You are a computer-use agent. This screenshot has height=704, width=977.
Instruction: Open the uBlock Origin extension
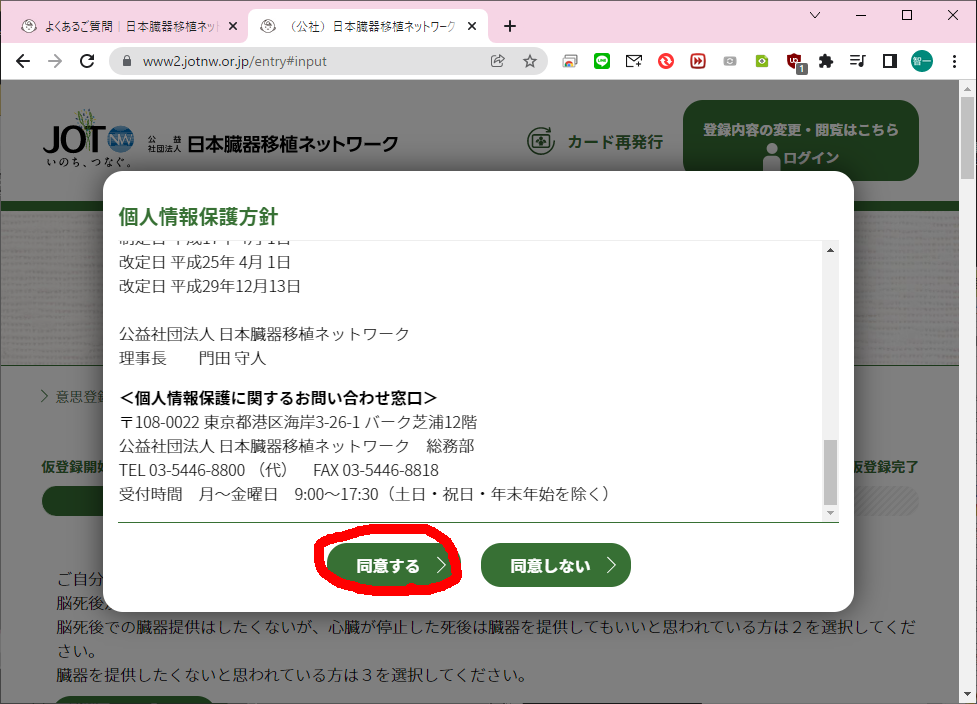[794, 61]
